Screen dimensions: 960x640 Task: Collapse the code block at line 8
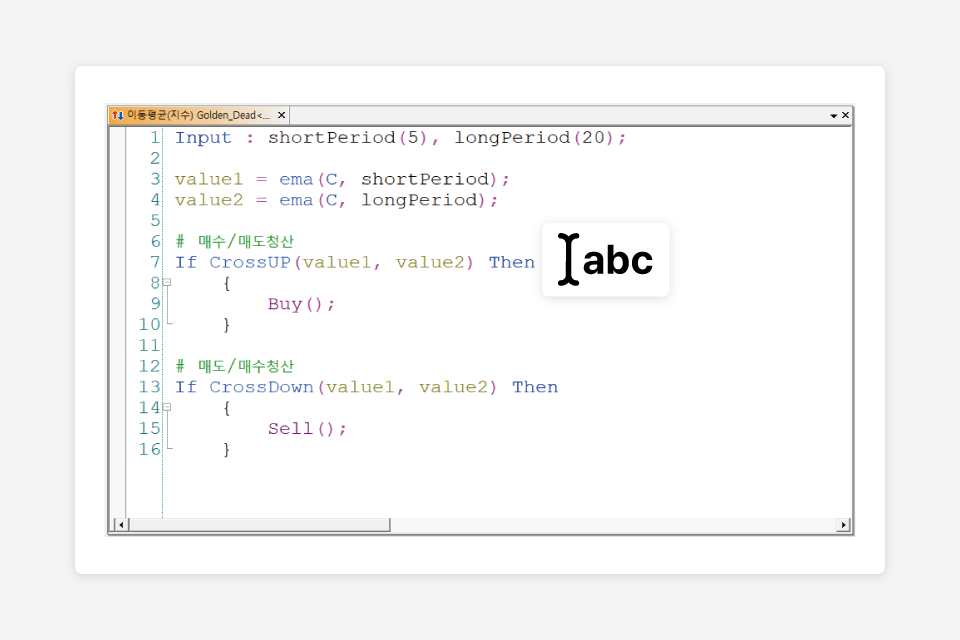167,283
